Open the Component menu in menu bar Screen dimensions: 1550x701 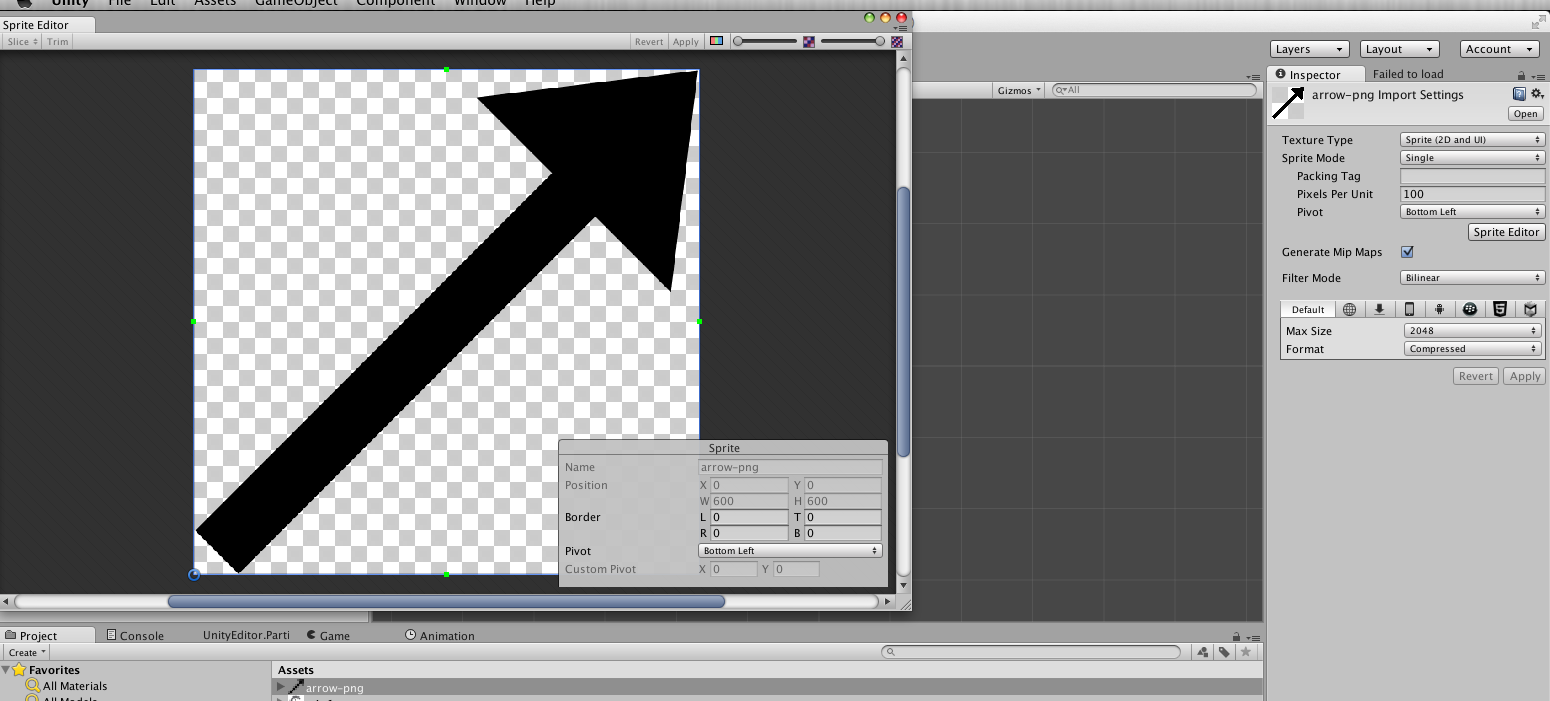coord(395,3)
